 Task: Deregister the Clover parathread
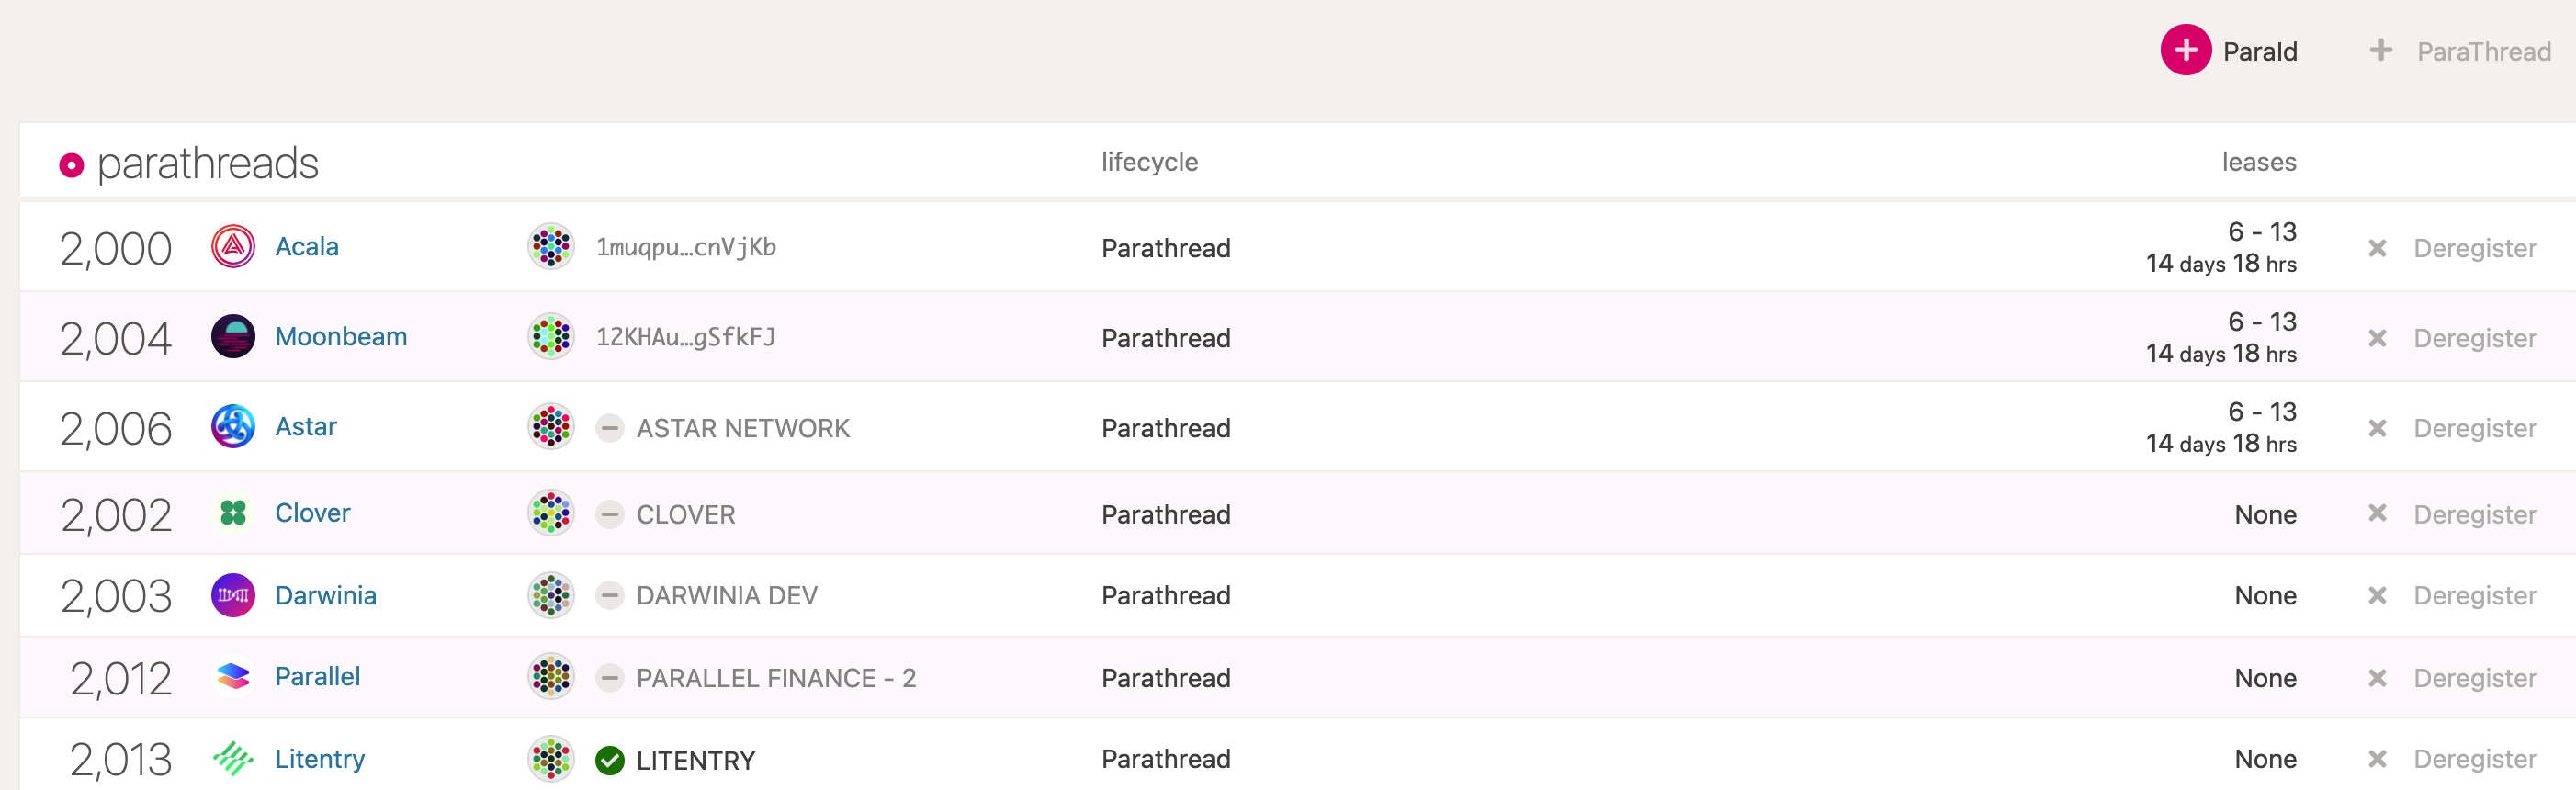pos(2453,514)
